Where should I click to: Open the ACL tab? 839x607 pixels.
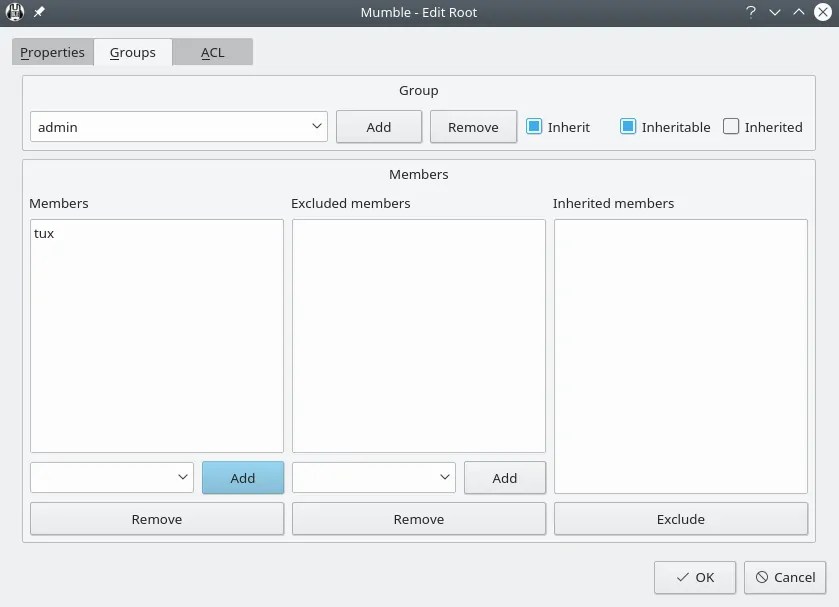pyautogui.click(x=211, y=52)
